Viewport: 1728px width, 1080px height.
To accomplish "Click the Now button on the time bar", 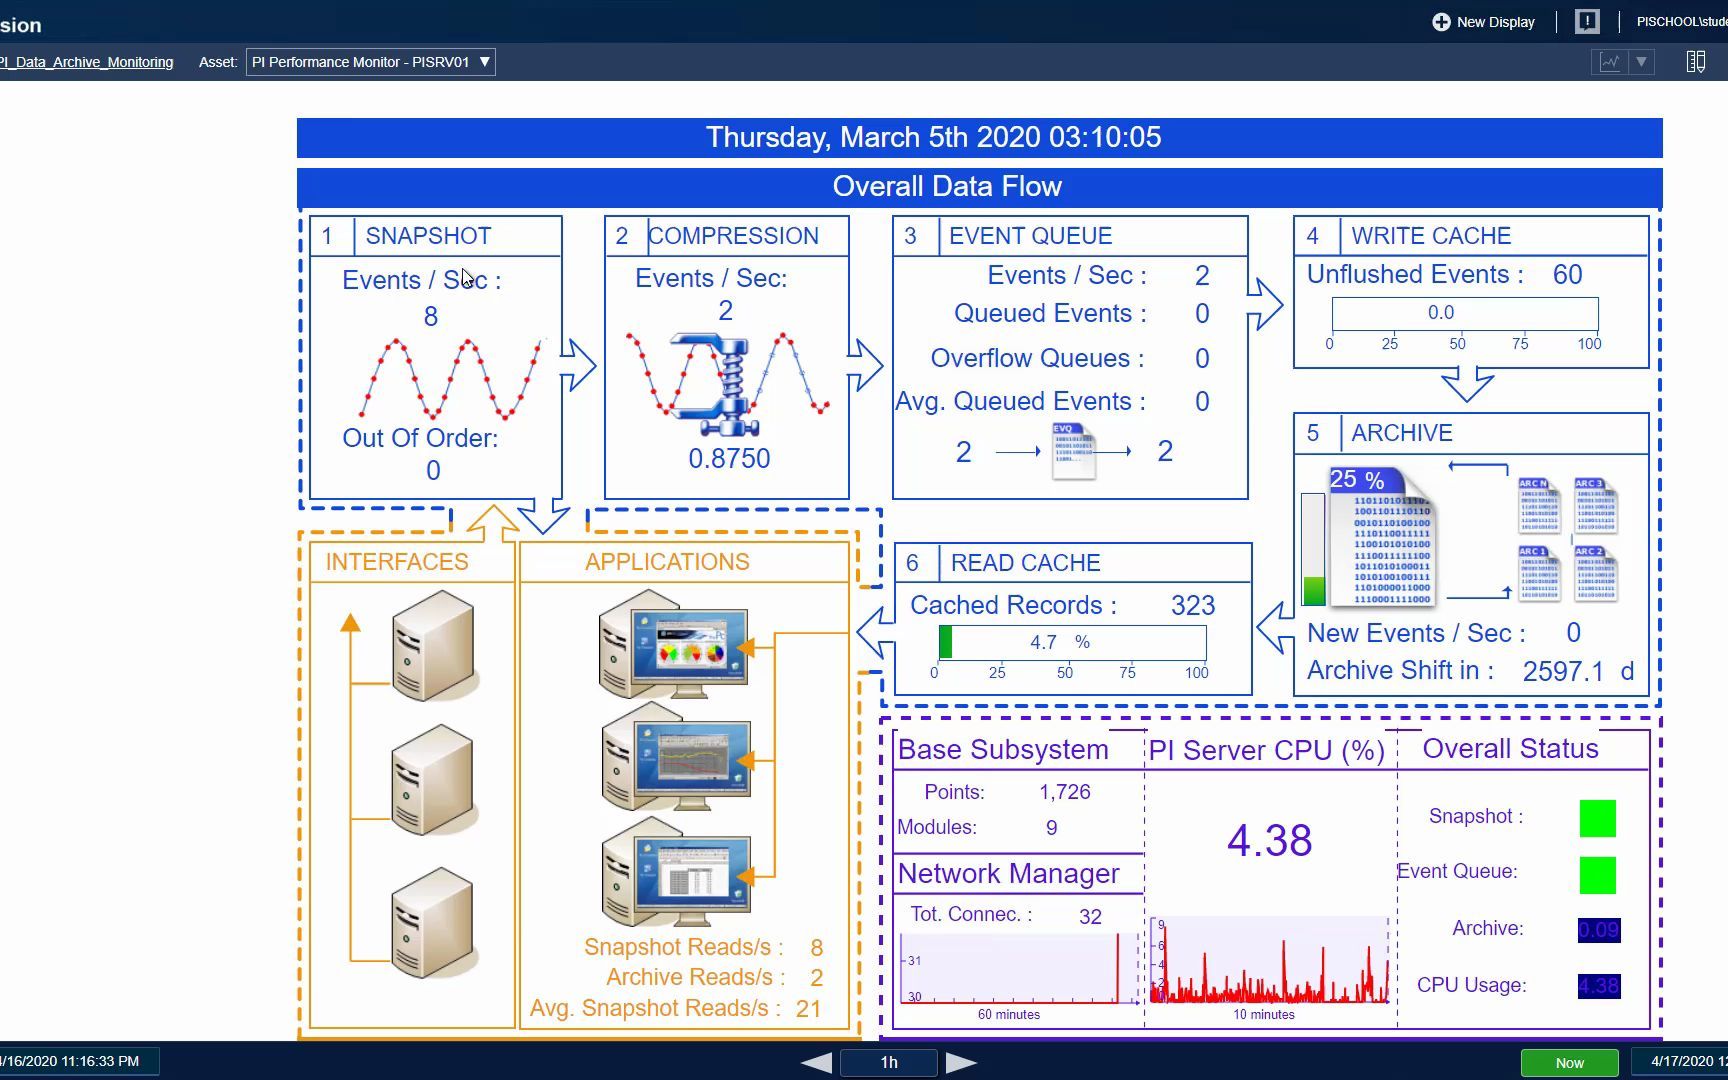I will coord(1568,1062).
